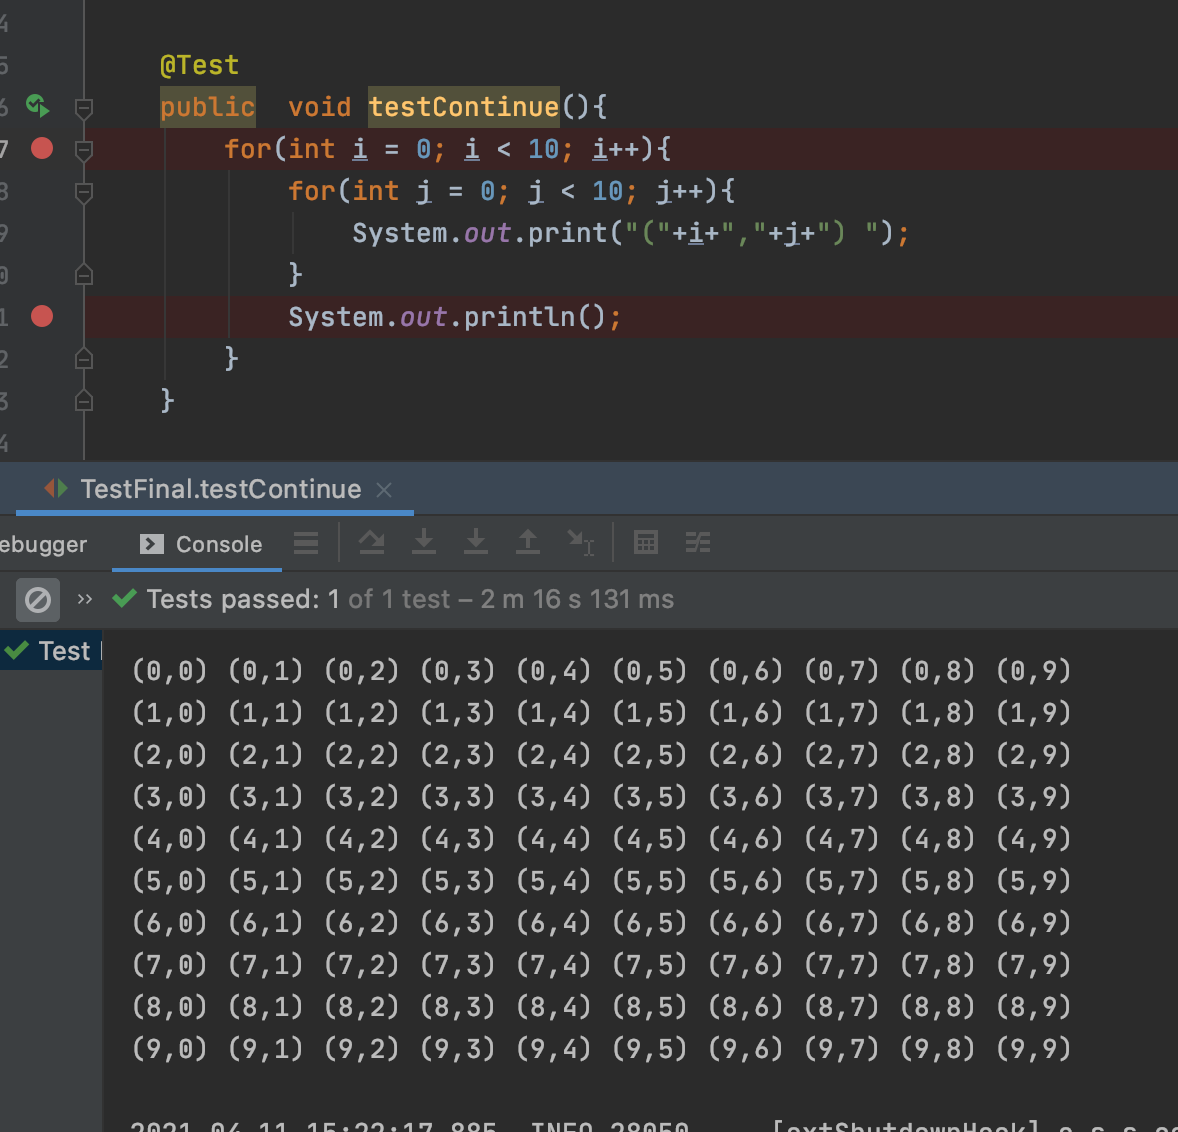Viewport: 1178px width, 1132px height.
Task: Click the i++ increment in outer loop
Action: [x=616, y=149]
